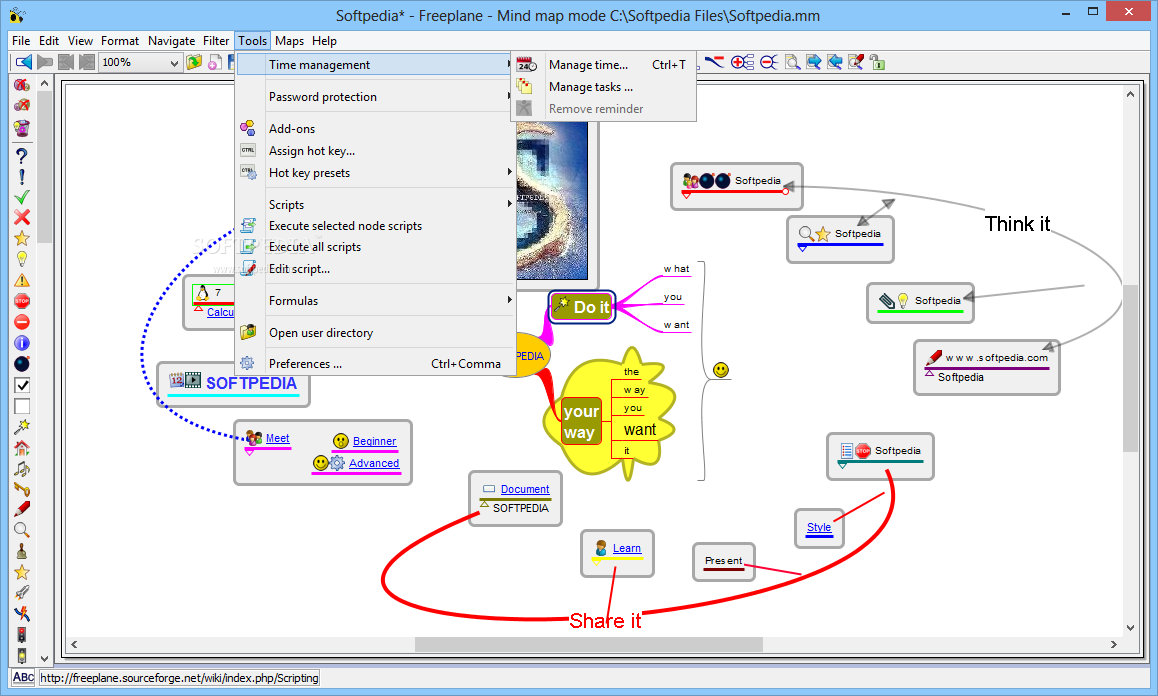
Task: Expand the Password protection submenu
Action: [x=375, y=97]
